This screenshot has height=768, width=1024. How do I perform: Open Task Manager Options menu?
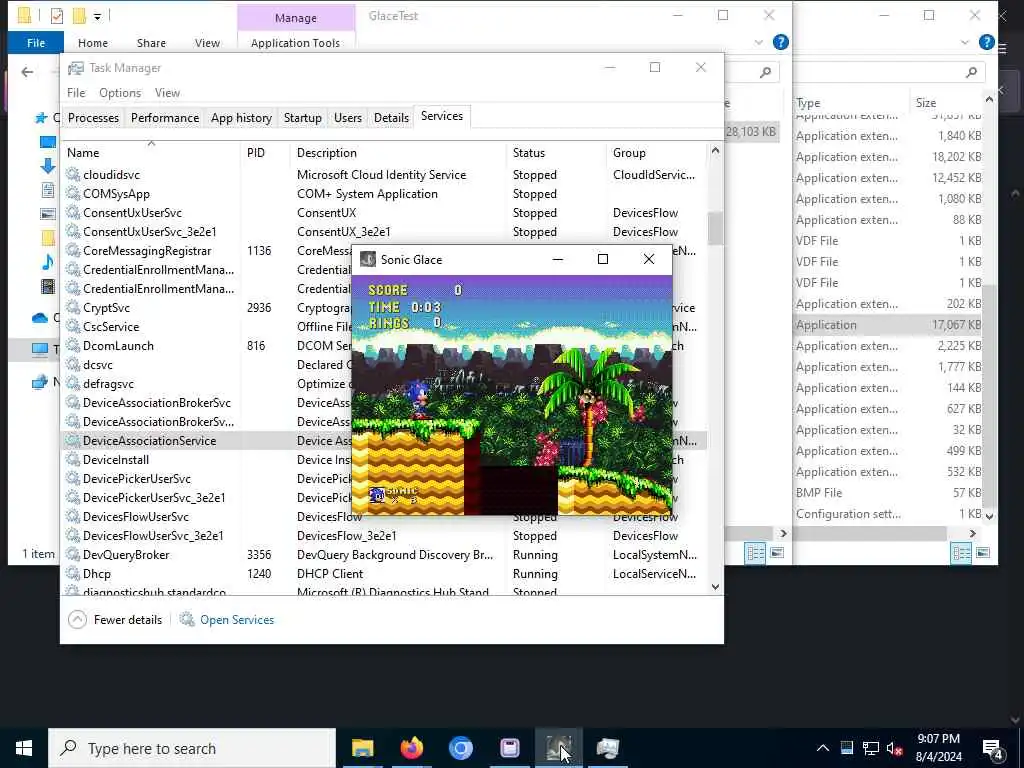pyautogui.click(x=120, y=93)
